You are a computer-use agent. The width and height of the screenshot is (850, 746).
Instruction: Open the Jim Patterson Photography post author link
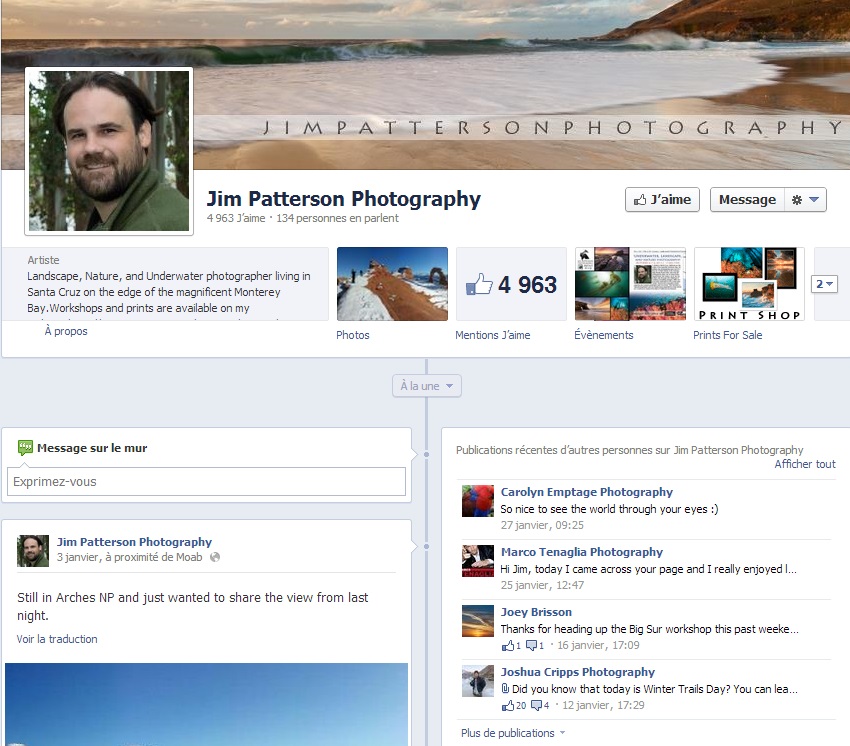pyautogui.click(x=134, y=542)
